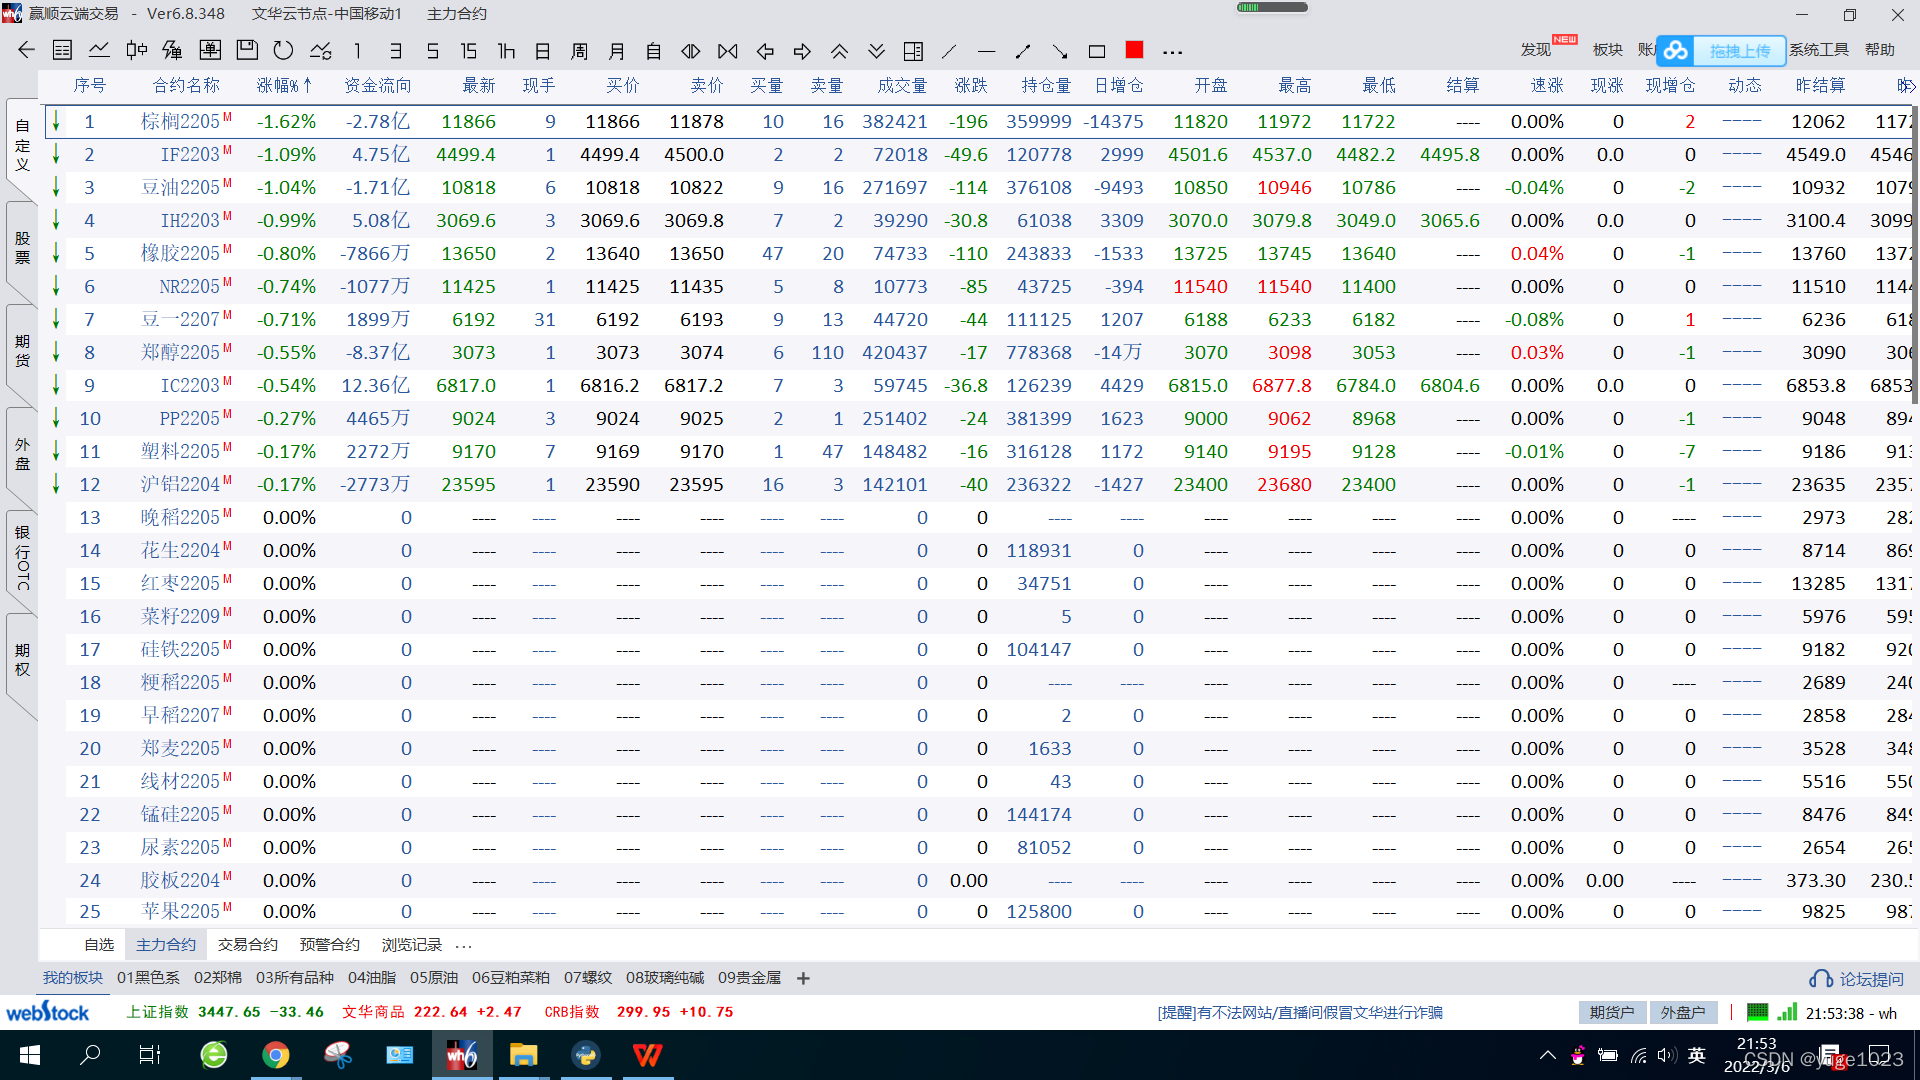This screenshot has width=1920, height=1080.
Task: Open the 期货 side tab
Action: tap(22, 351)
